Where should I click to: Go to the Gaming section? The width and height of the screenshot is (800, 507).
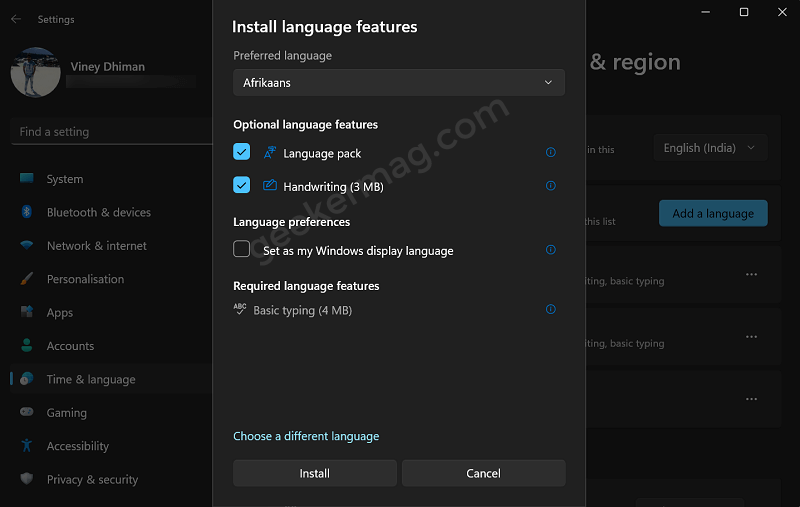click(66, 413)
